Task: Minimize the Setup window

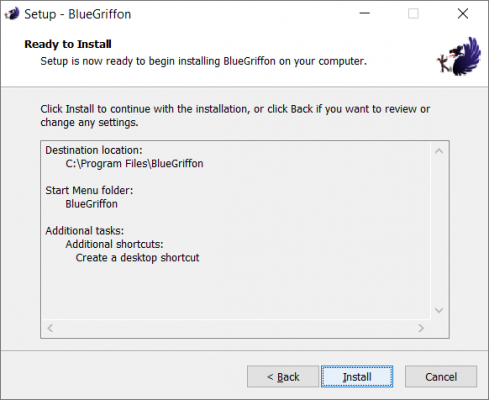Action: pos(365,14)
